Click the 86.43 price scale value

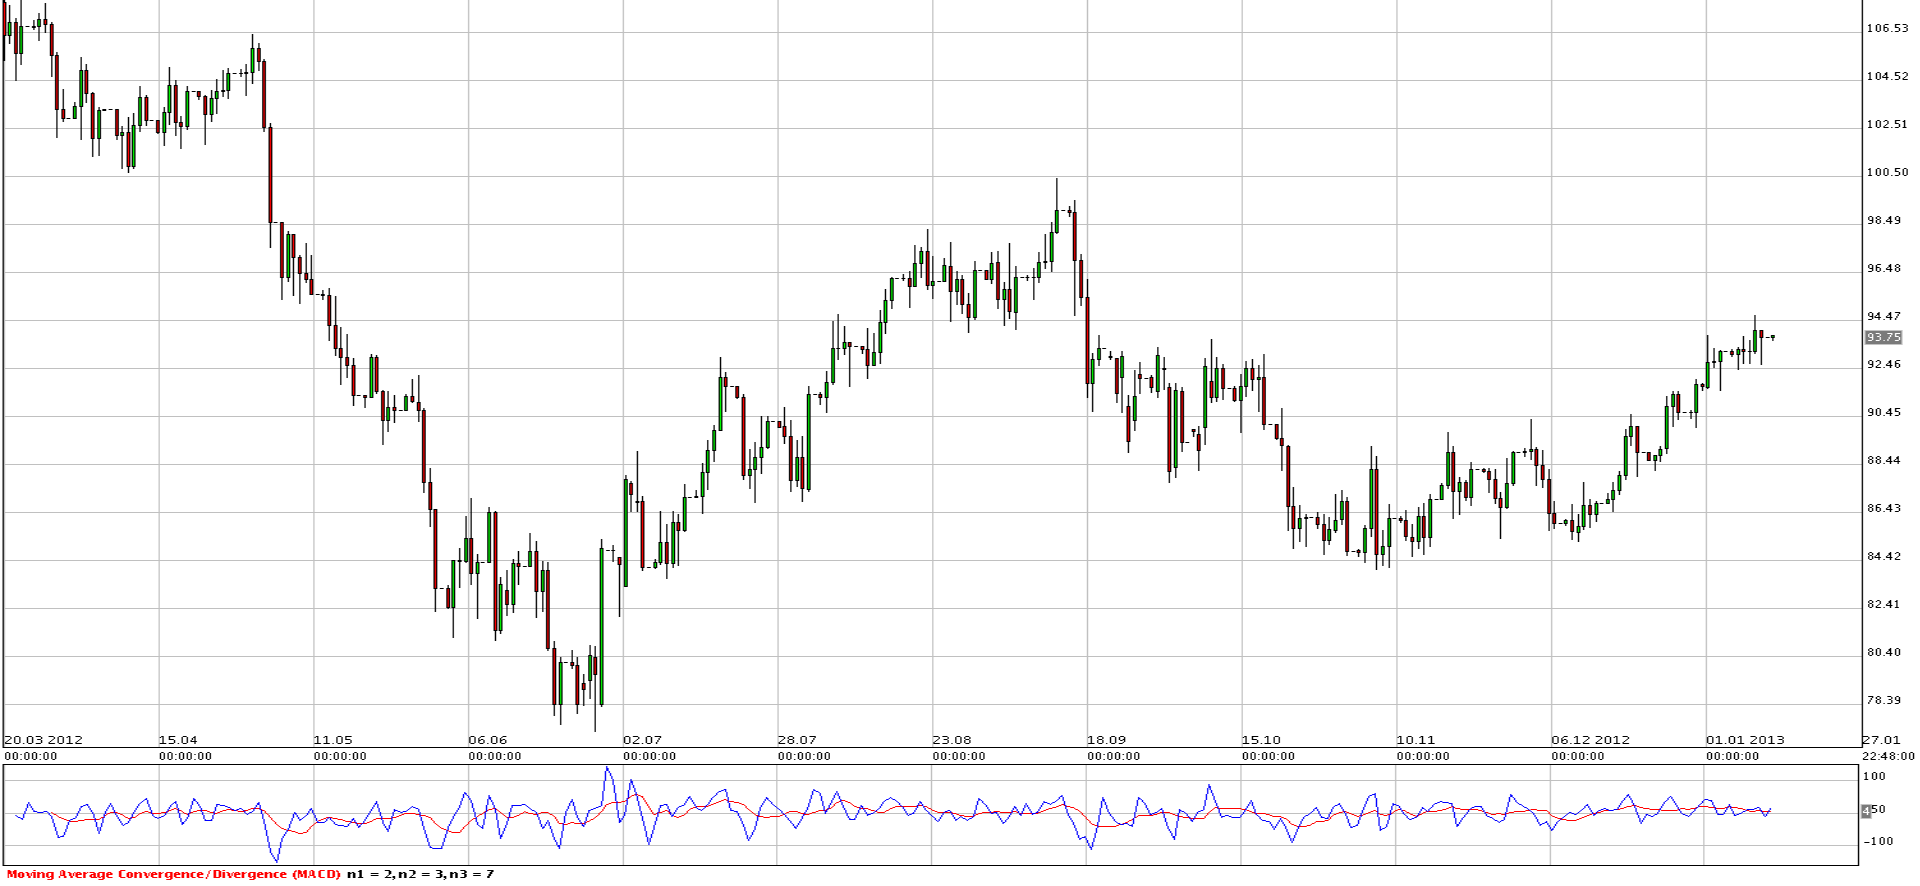[1884, 509]
